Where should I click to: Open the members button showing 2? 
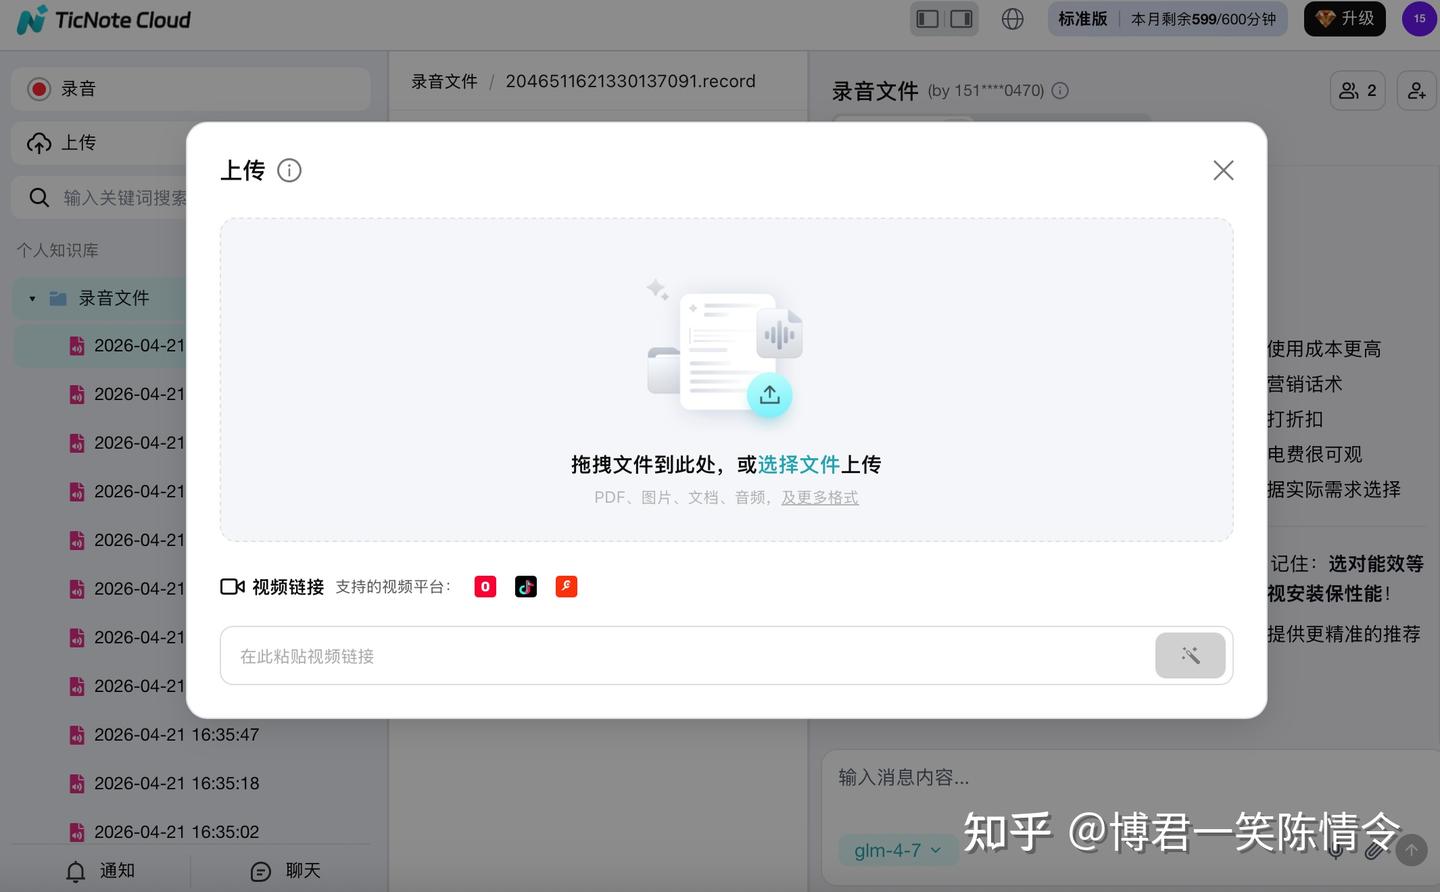click(x=1358, y=90)
